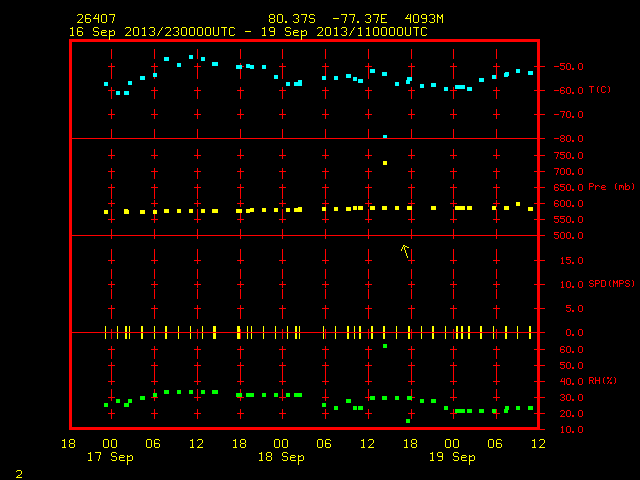Click the outlier yellow pressure point near 725 mb
Screen dimensions: 640x480
click(385, 163)
